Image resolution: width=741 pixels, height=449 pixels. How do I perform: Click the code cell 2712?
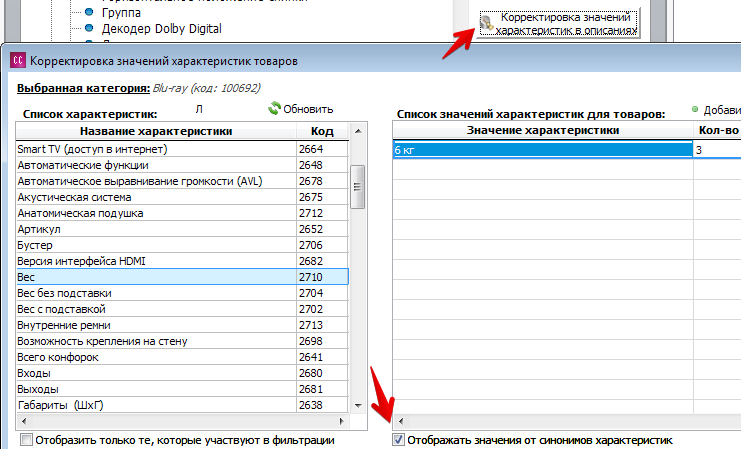click(322, 213)
